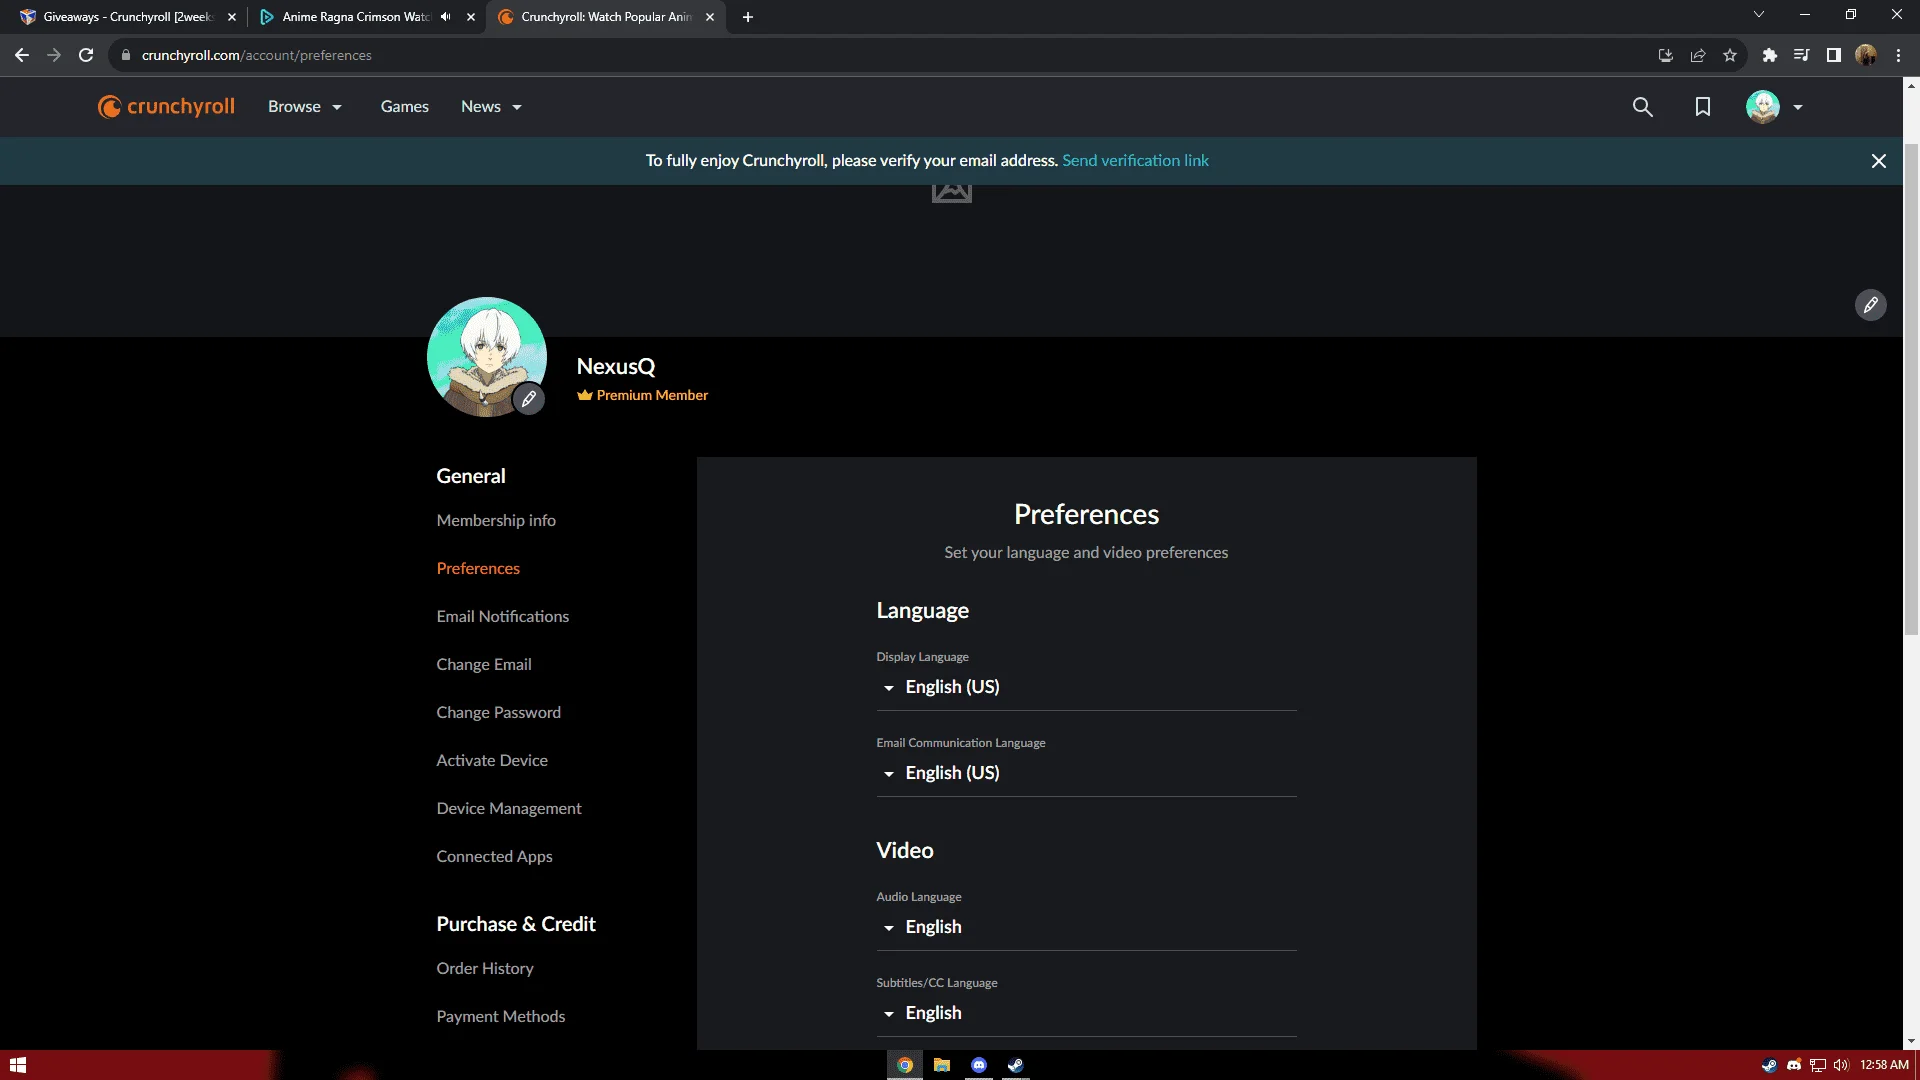Expand the News menu
This screenshot has width=1920, height=1080.
[x=491, y=107]
